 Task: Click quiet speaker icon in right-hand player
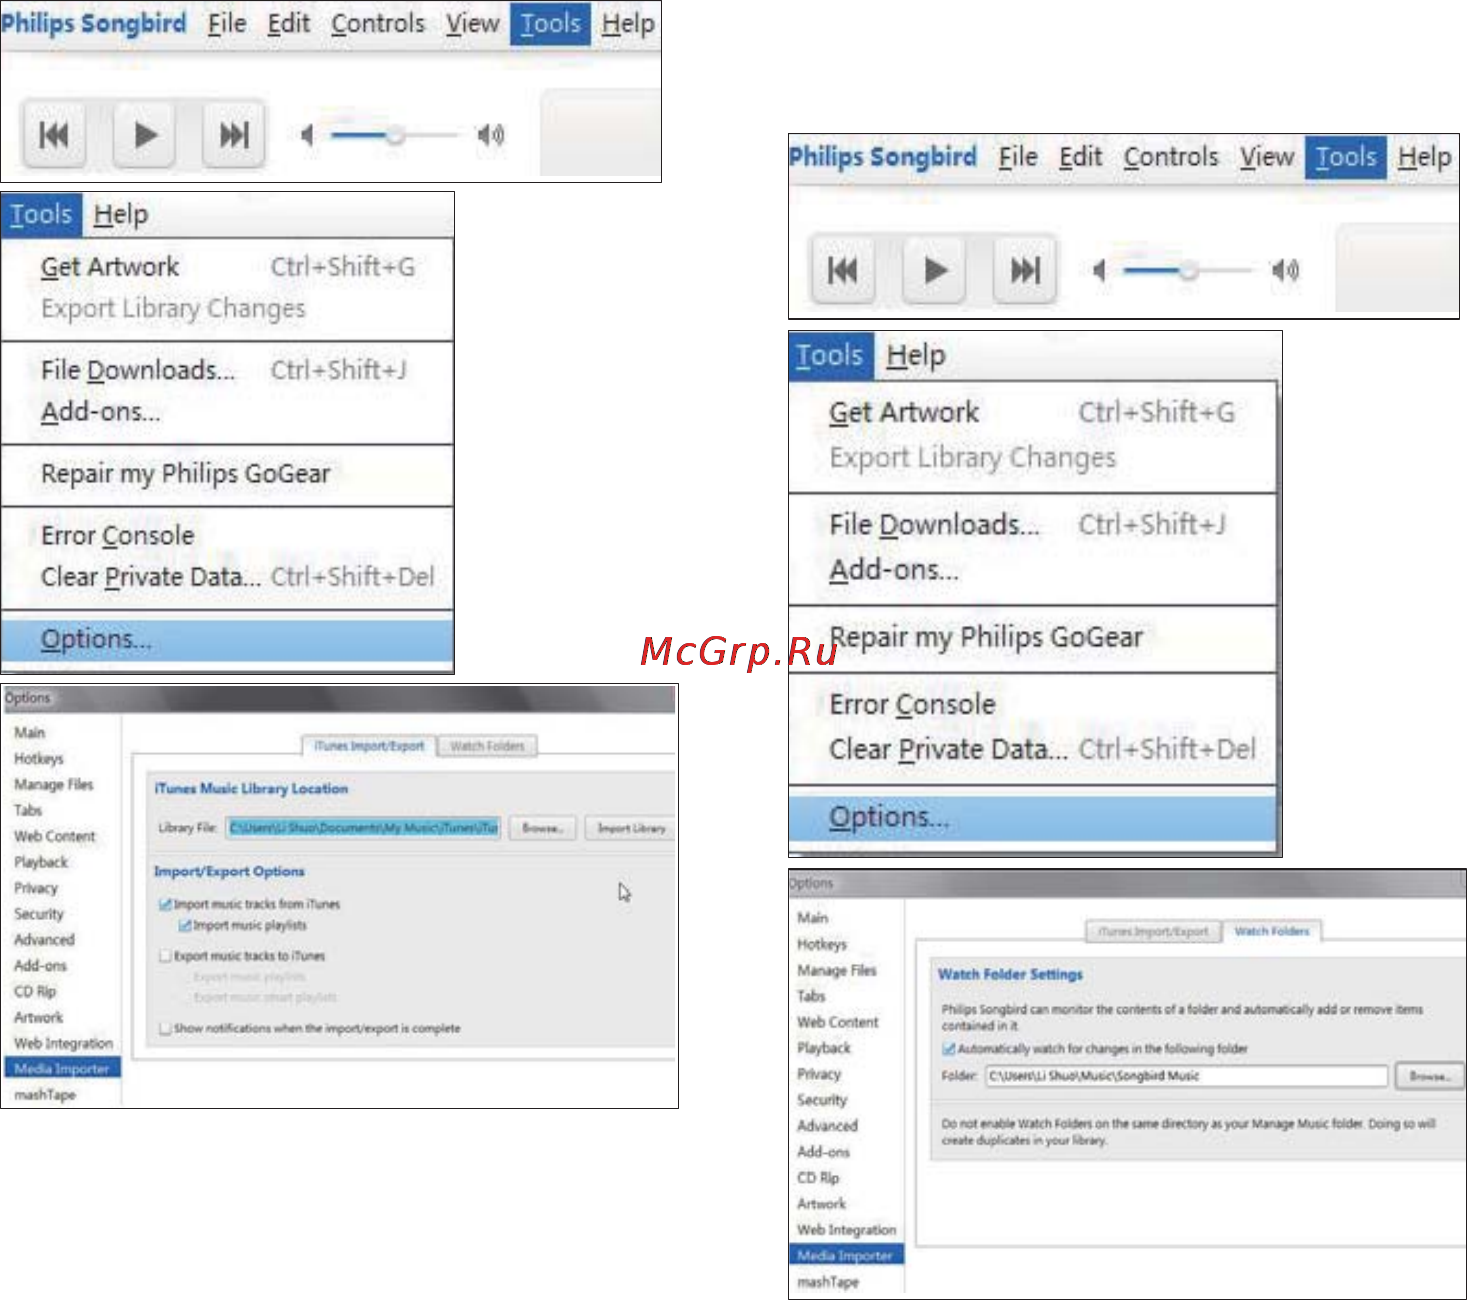point(1099,270)
